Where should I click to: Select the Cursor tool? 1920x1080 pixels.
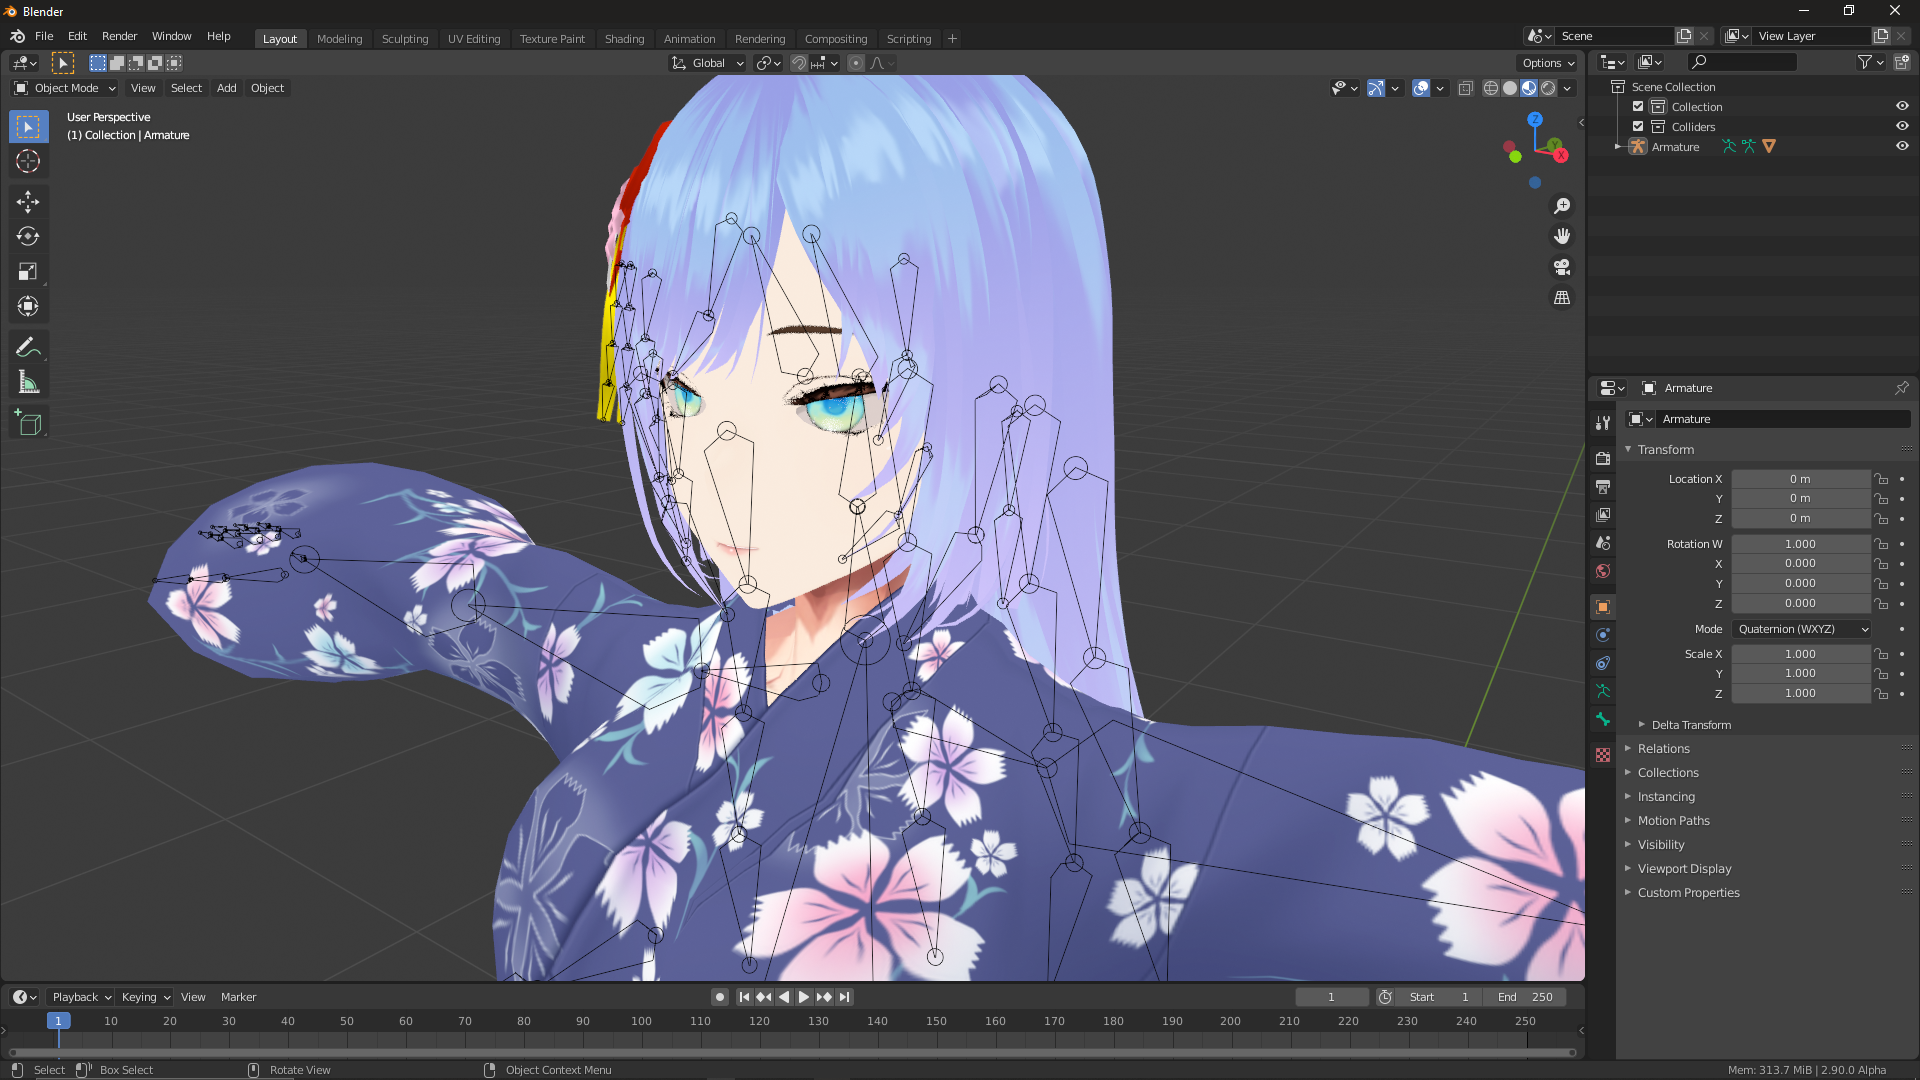[28, 161]
